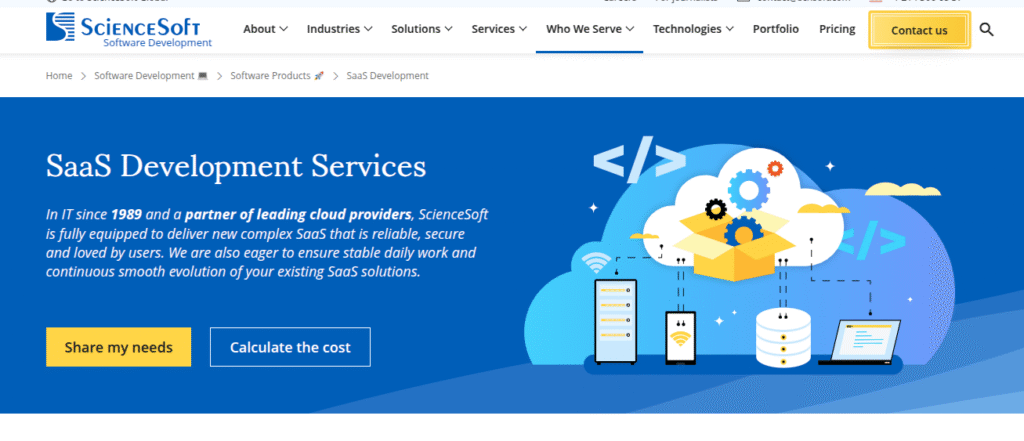Screen dimensions: 1024x441
Task: Open the Software Development breadcrumb link
Action: pos(151,76)
